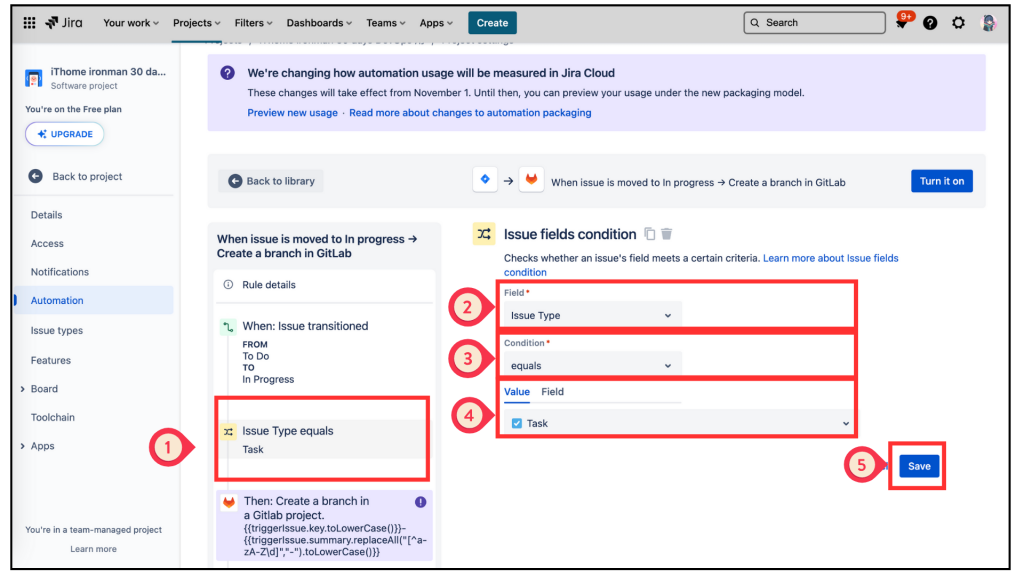Click Back to library button

coord(271,181)
